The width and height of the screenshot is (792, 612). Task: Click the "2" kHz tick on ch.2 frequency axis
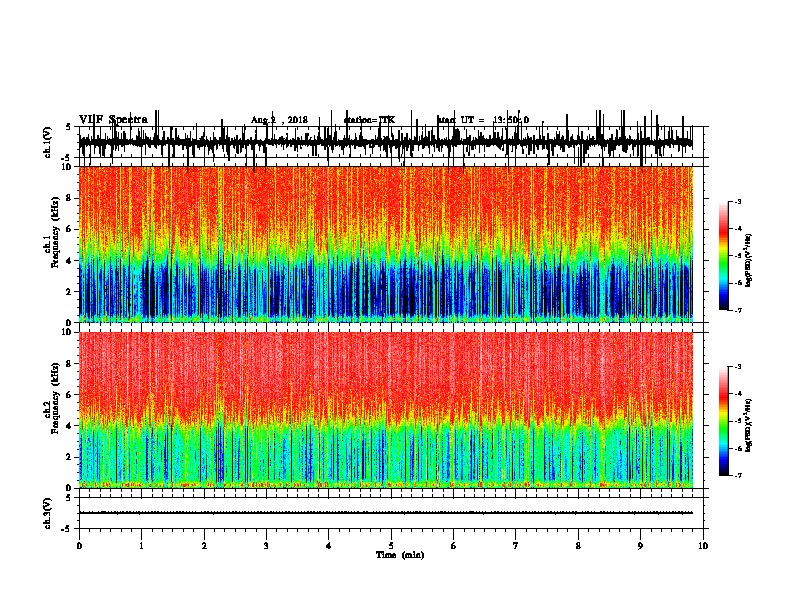point(69,457)
